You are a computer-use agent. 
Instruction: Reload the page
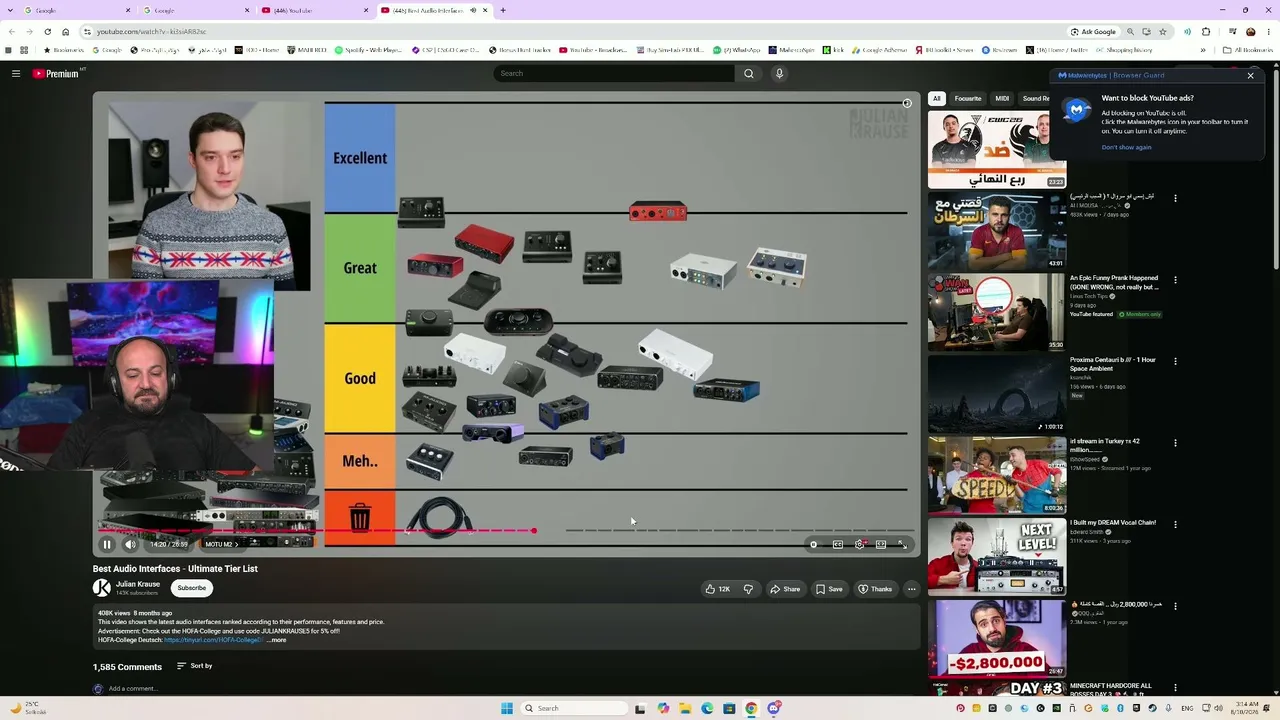pos(47,32)
